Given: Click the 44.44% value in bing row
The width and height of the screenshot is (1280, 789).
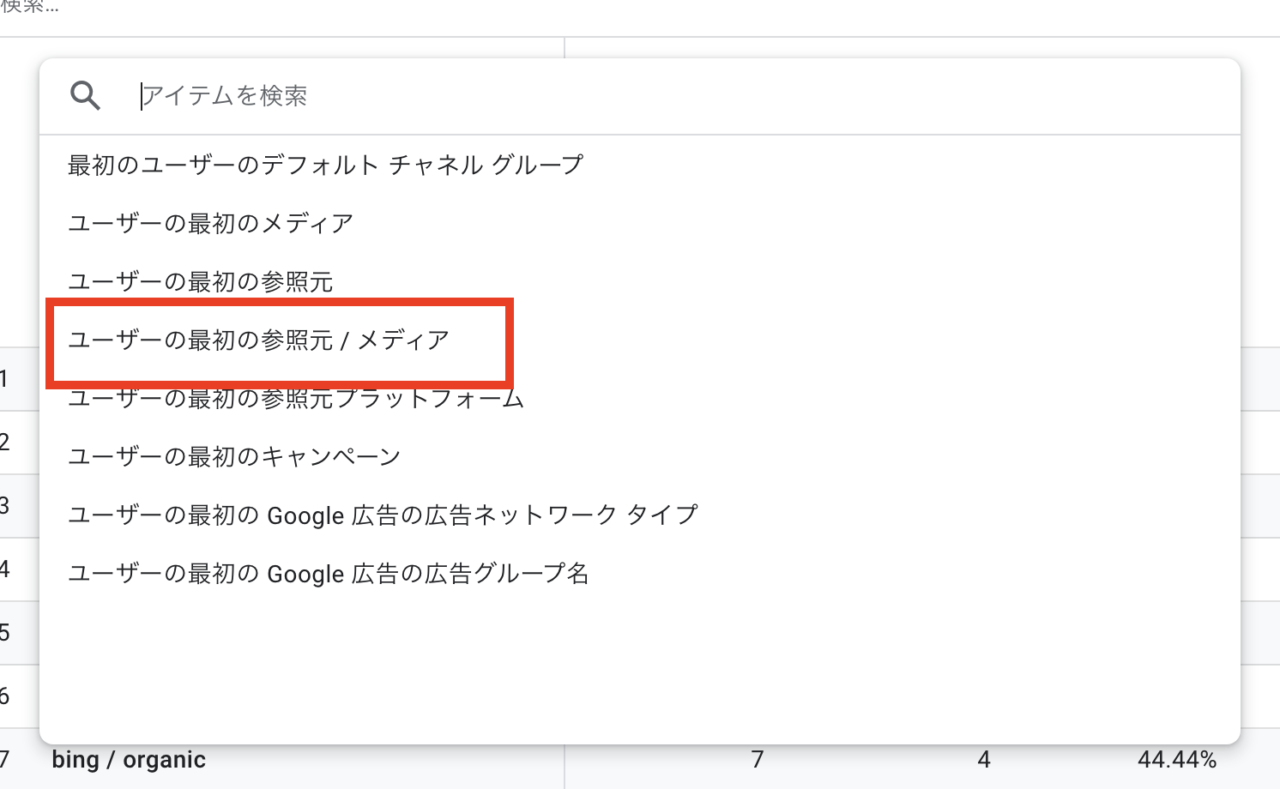Looking at the screenshot, I should 1177,760.
